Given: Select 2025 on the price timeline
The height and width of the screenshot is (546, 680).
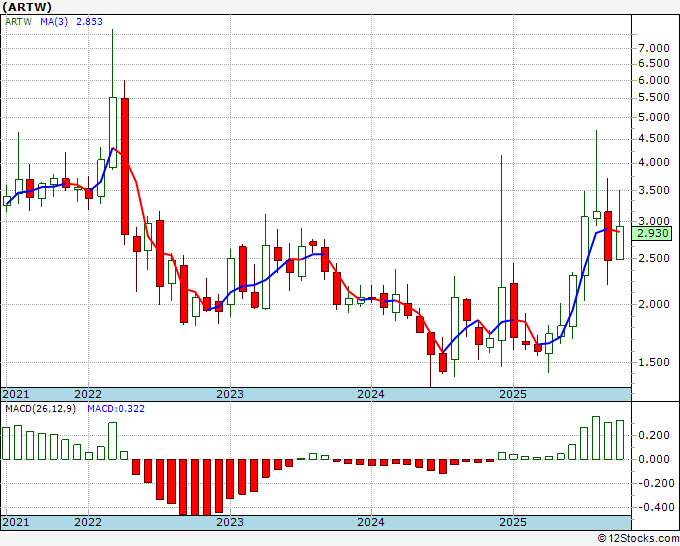Looking at the screenshot, I should point(512,394).
